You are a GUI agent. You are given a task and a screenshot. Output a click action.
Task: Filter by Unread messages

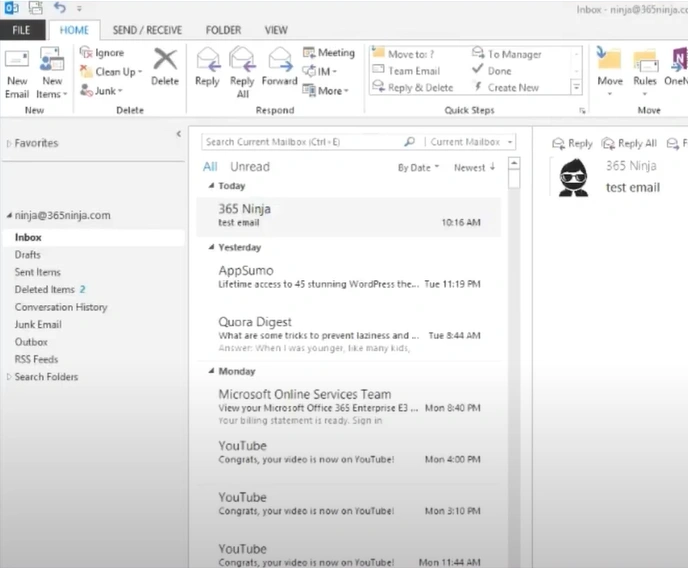(x=250, y=167)
